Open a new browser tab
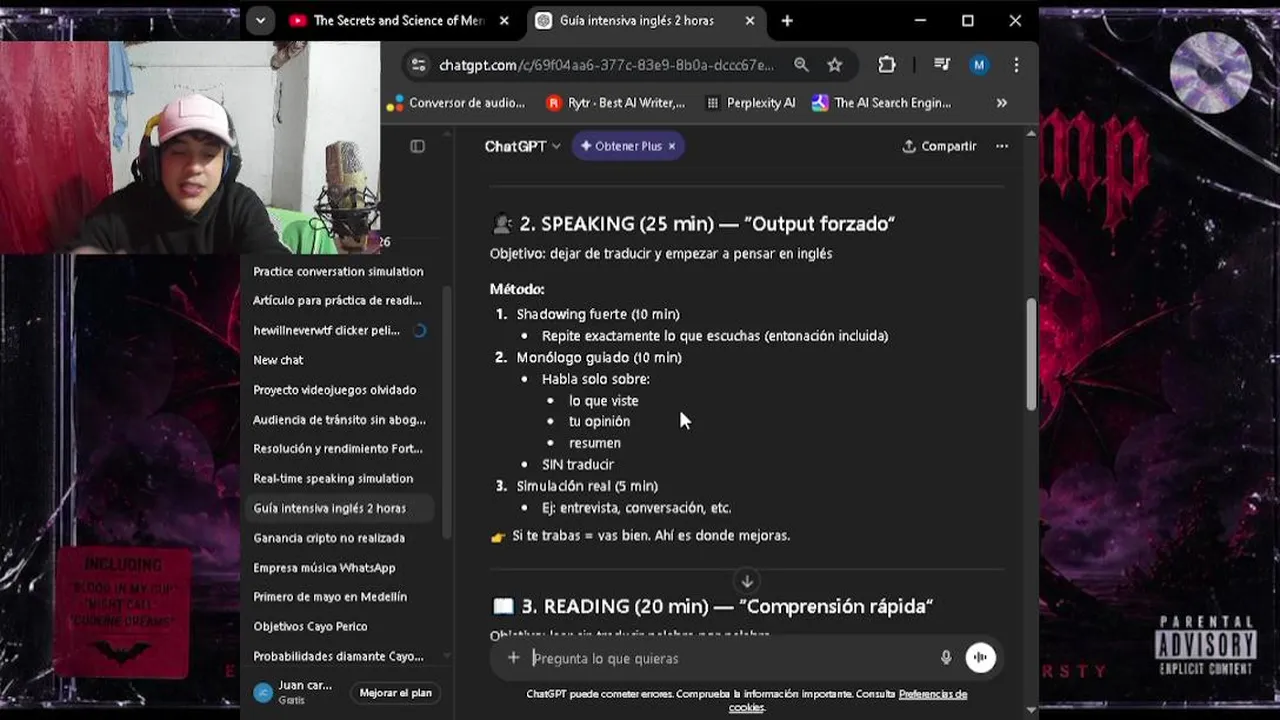The height and width of the screenshot is (720, 1280). (787, 20)
